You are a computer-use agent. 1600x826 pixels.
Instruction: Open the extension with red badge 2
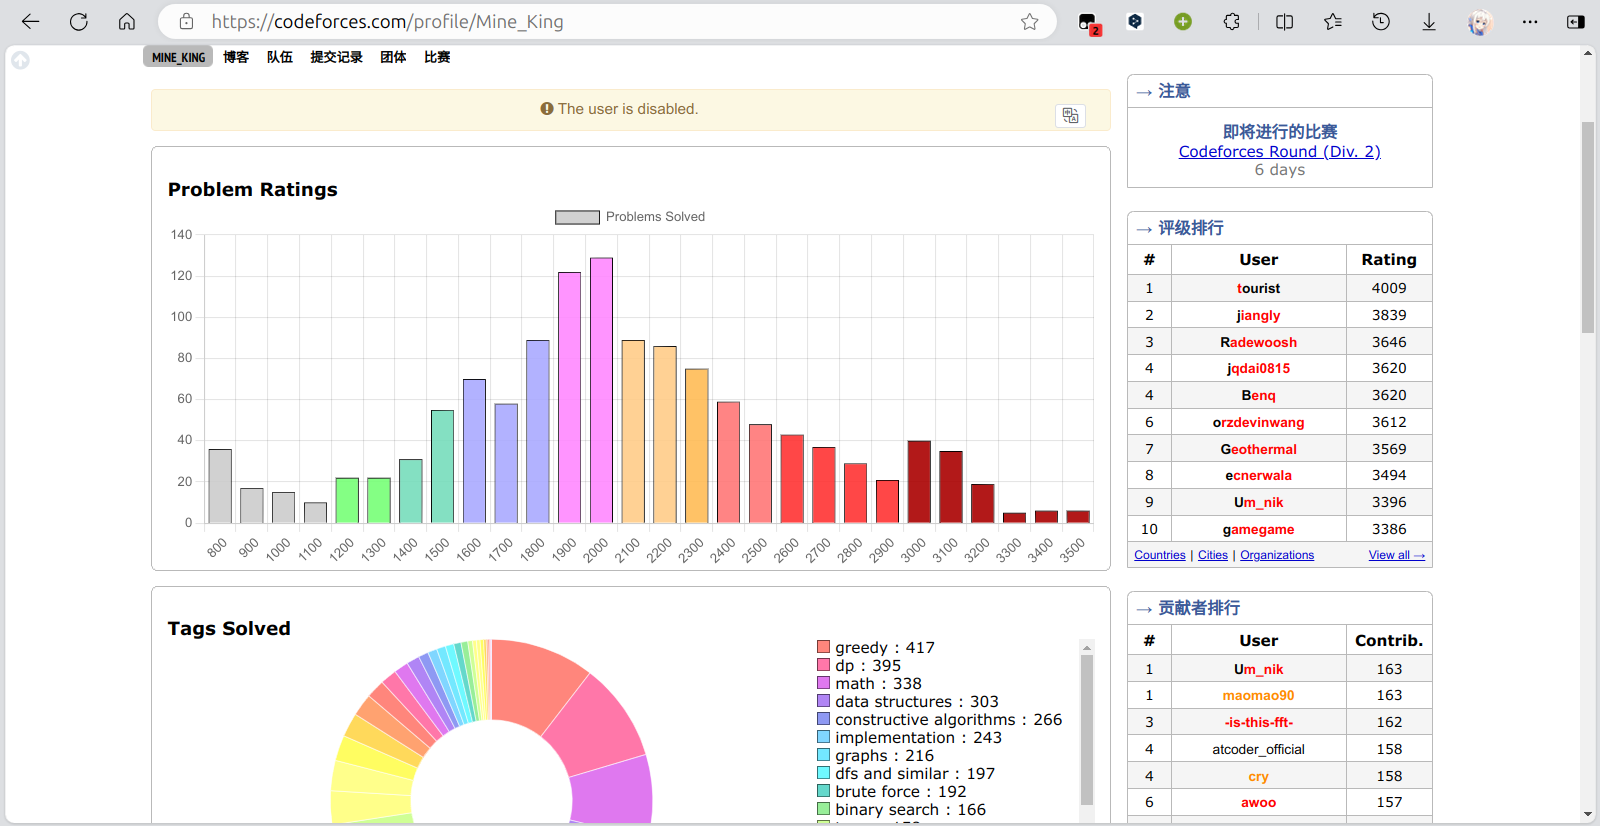point(1088,22)
